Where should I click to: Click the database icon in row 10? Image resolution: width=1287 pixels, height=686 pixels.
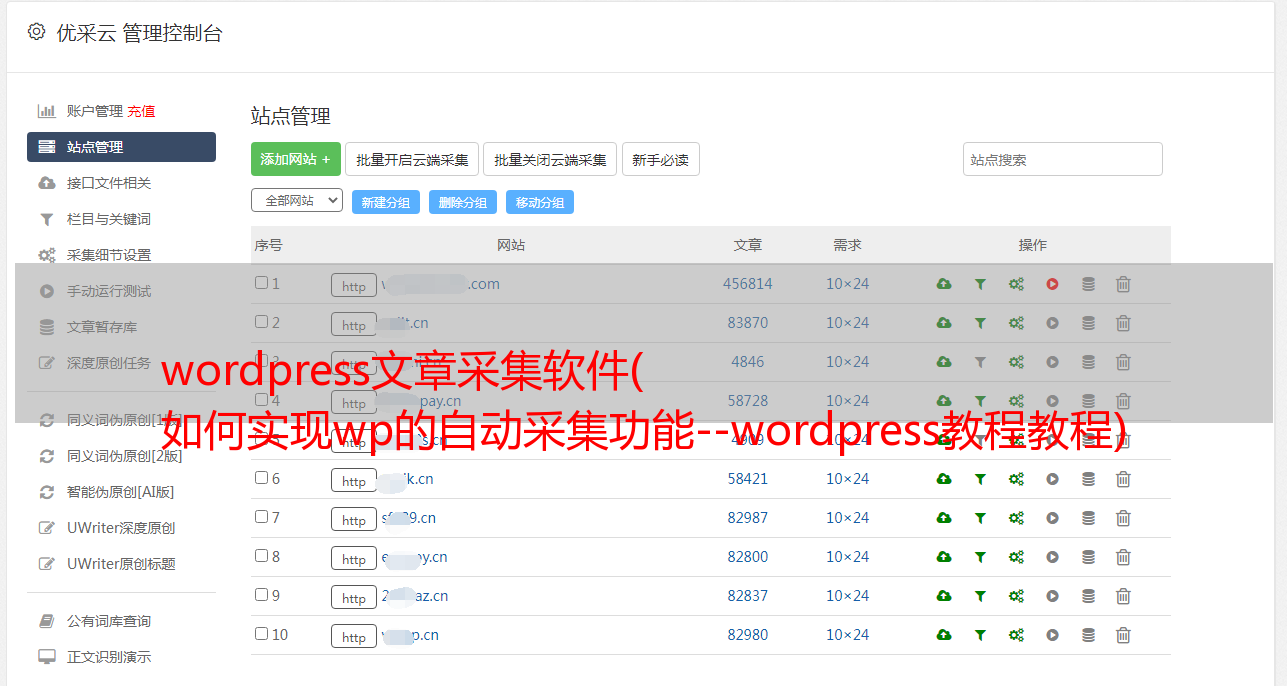tap(1088, 635)
